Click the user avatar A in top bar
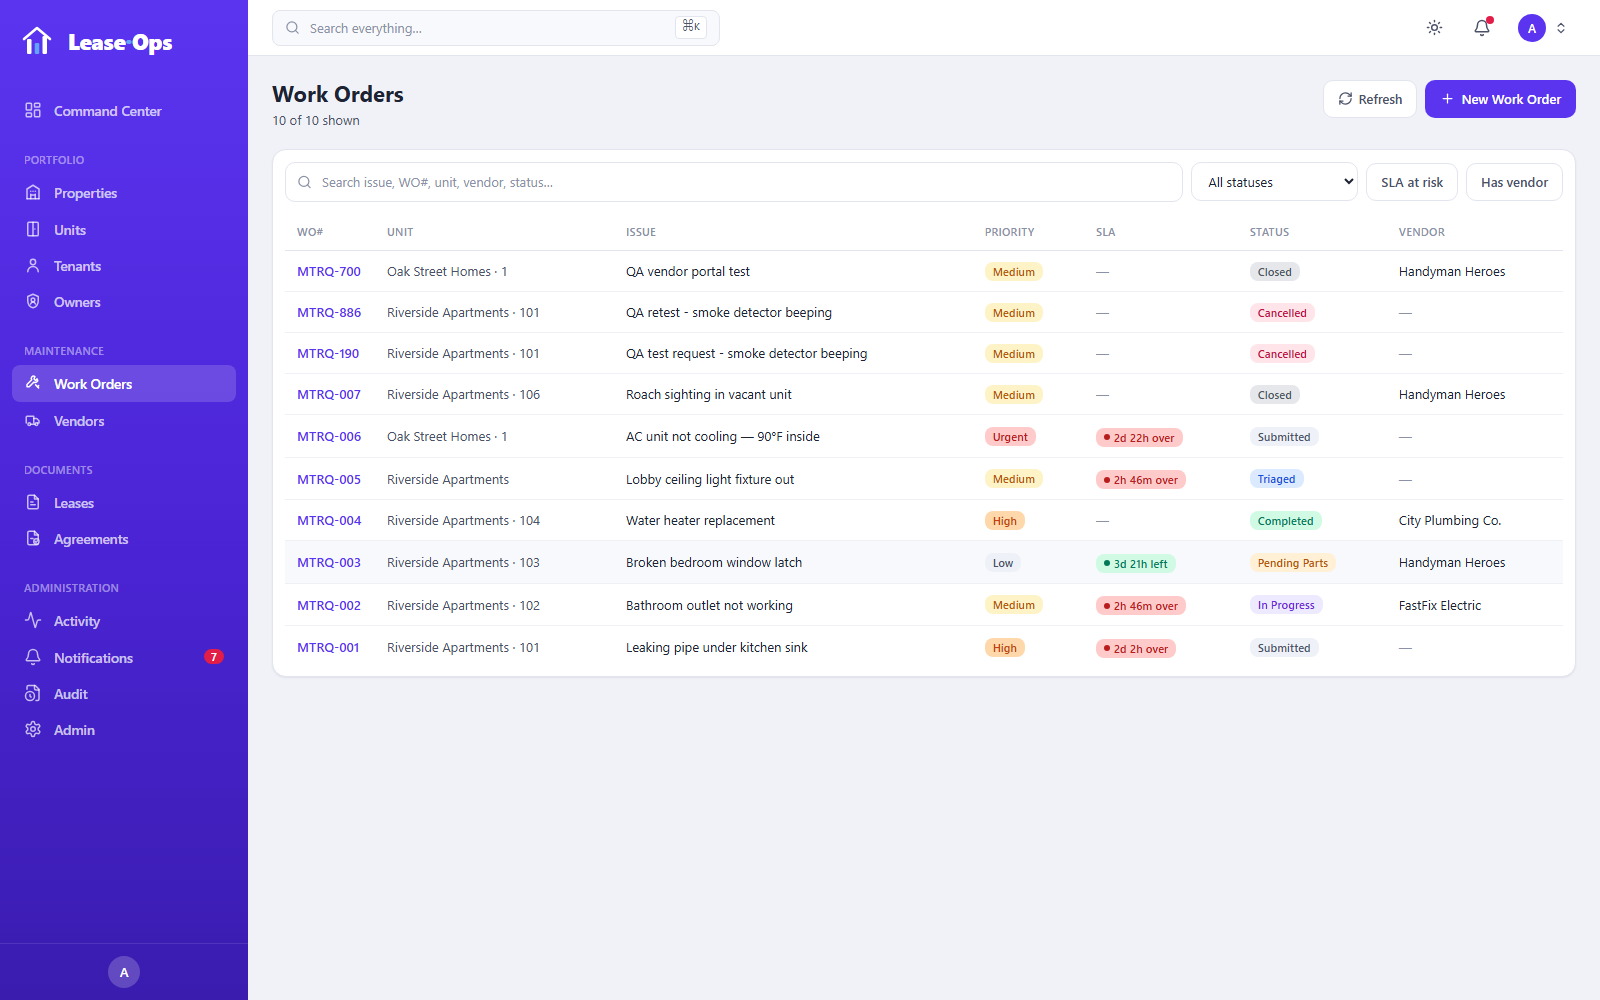 (x=1532, y=28)
